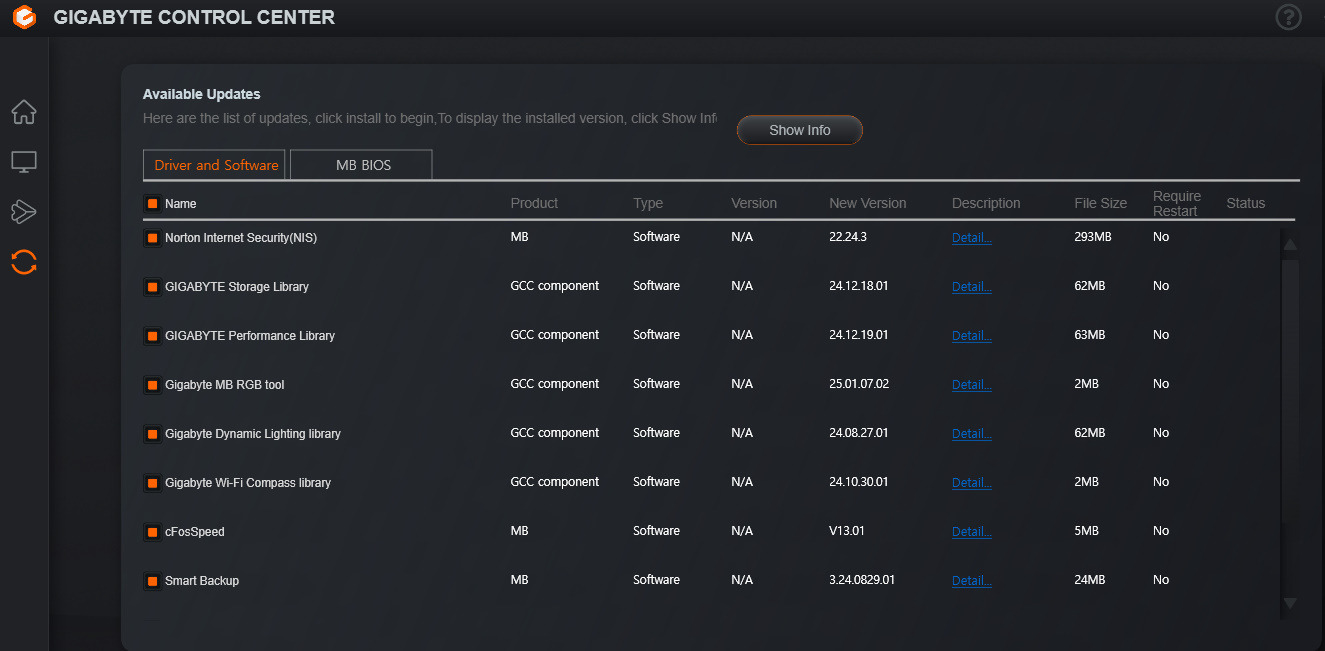Uncheck the Smart Backup checkbox
Image resolution: width=1325 pixels, height=651 pixels.
152,581
